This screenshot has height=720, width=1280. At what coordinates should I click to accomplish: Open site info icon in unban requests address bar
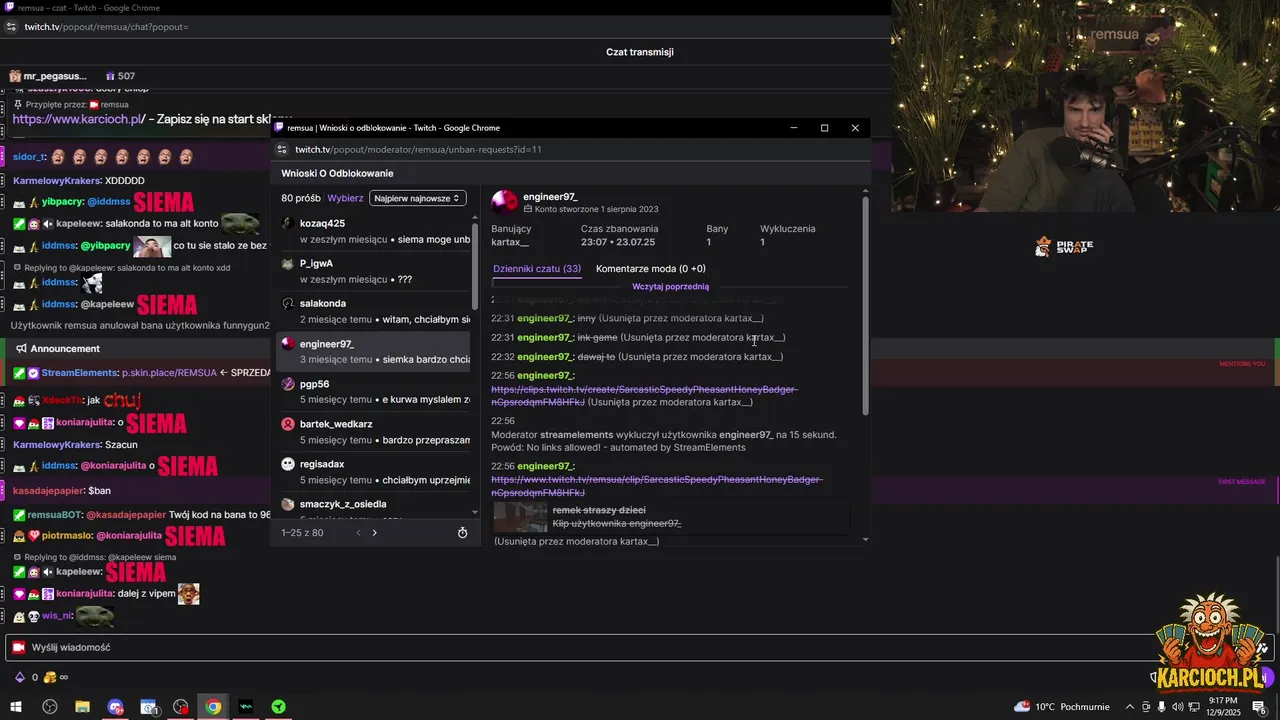pos(283,149)
